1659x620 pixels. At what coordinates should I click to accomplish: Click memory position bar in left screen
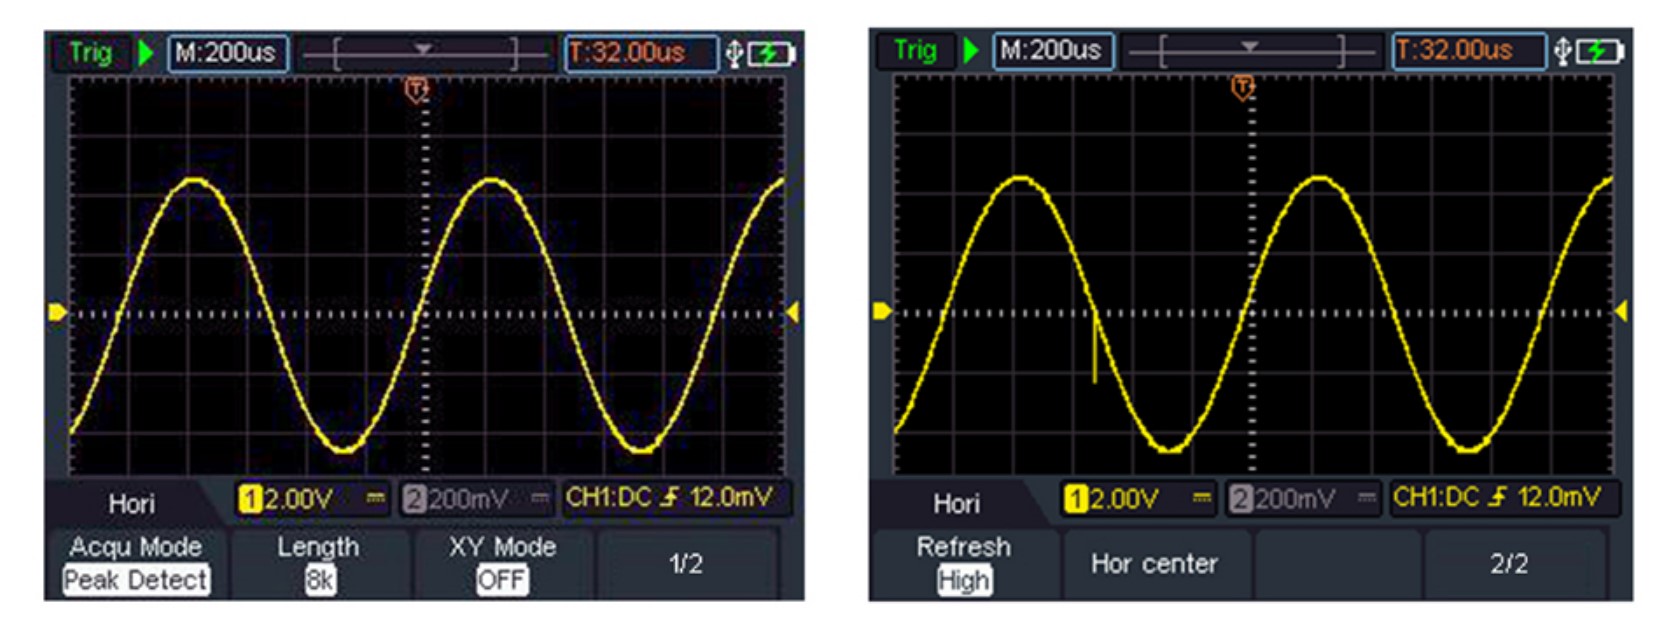426,53
